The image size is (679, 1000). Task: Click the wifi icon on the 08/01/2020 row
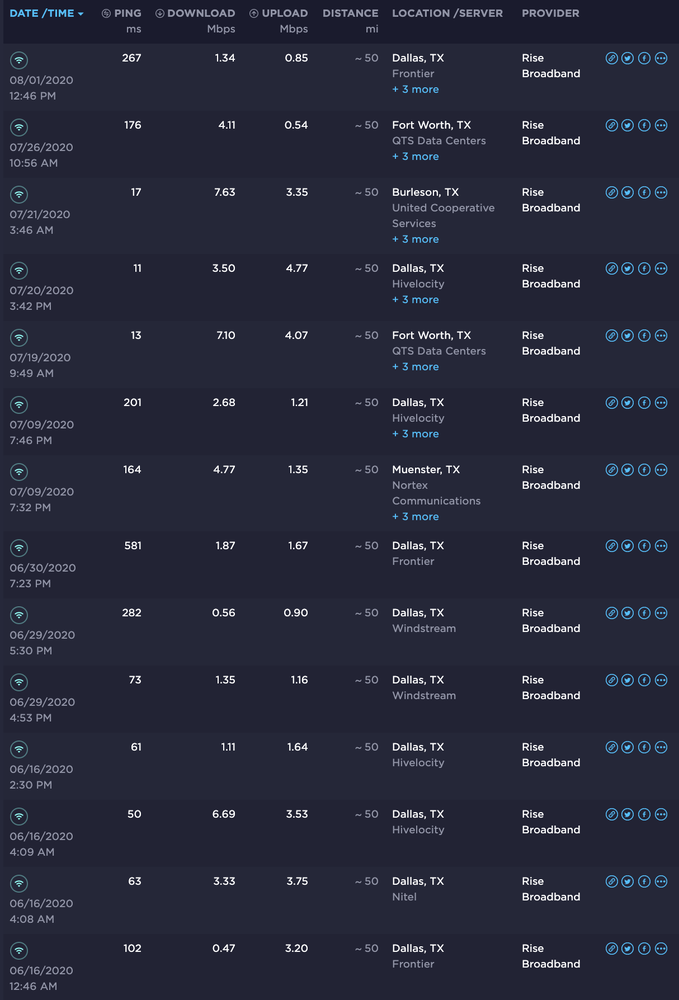pos(18,58)
